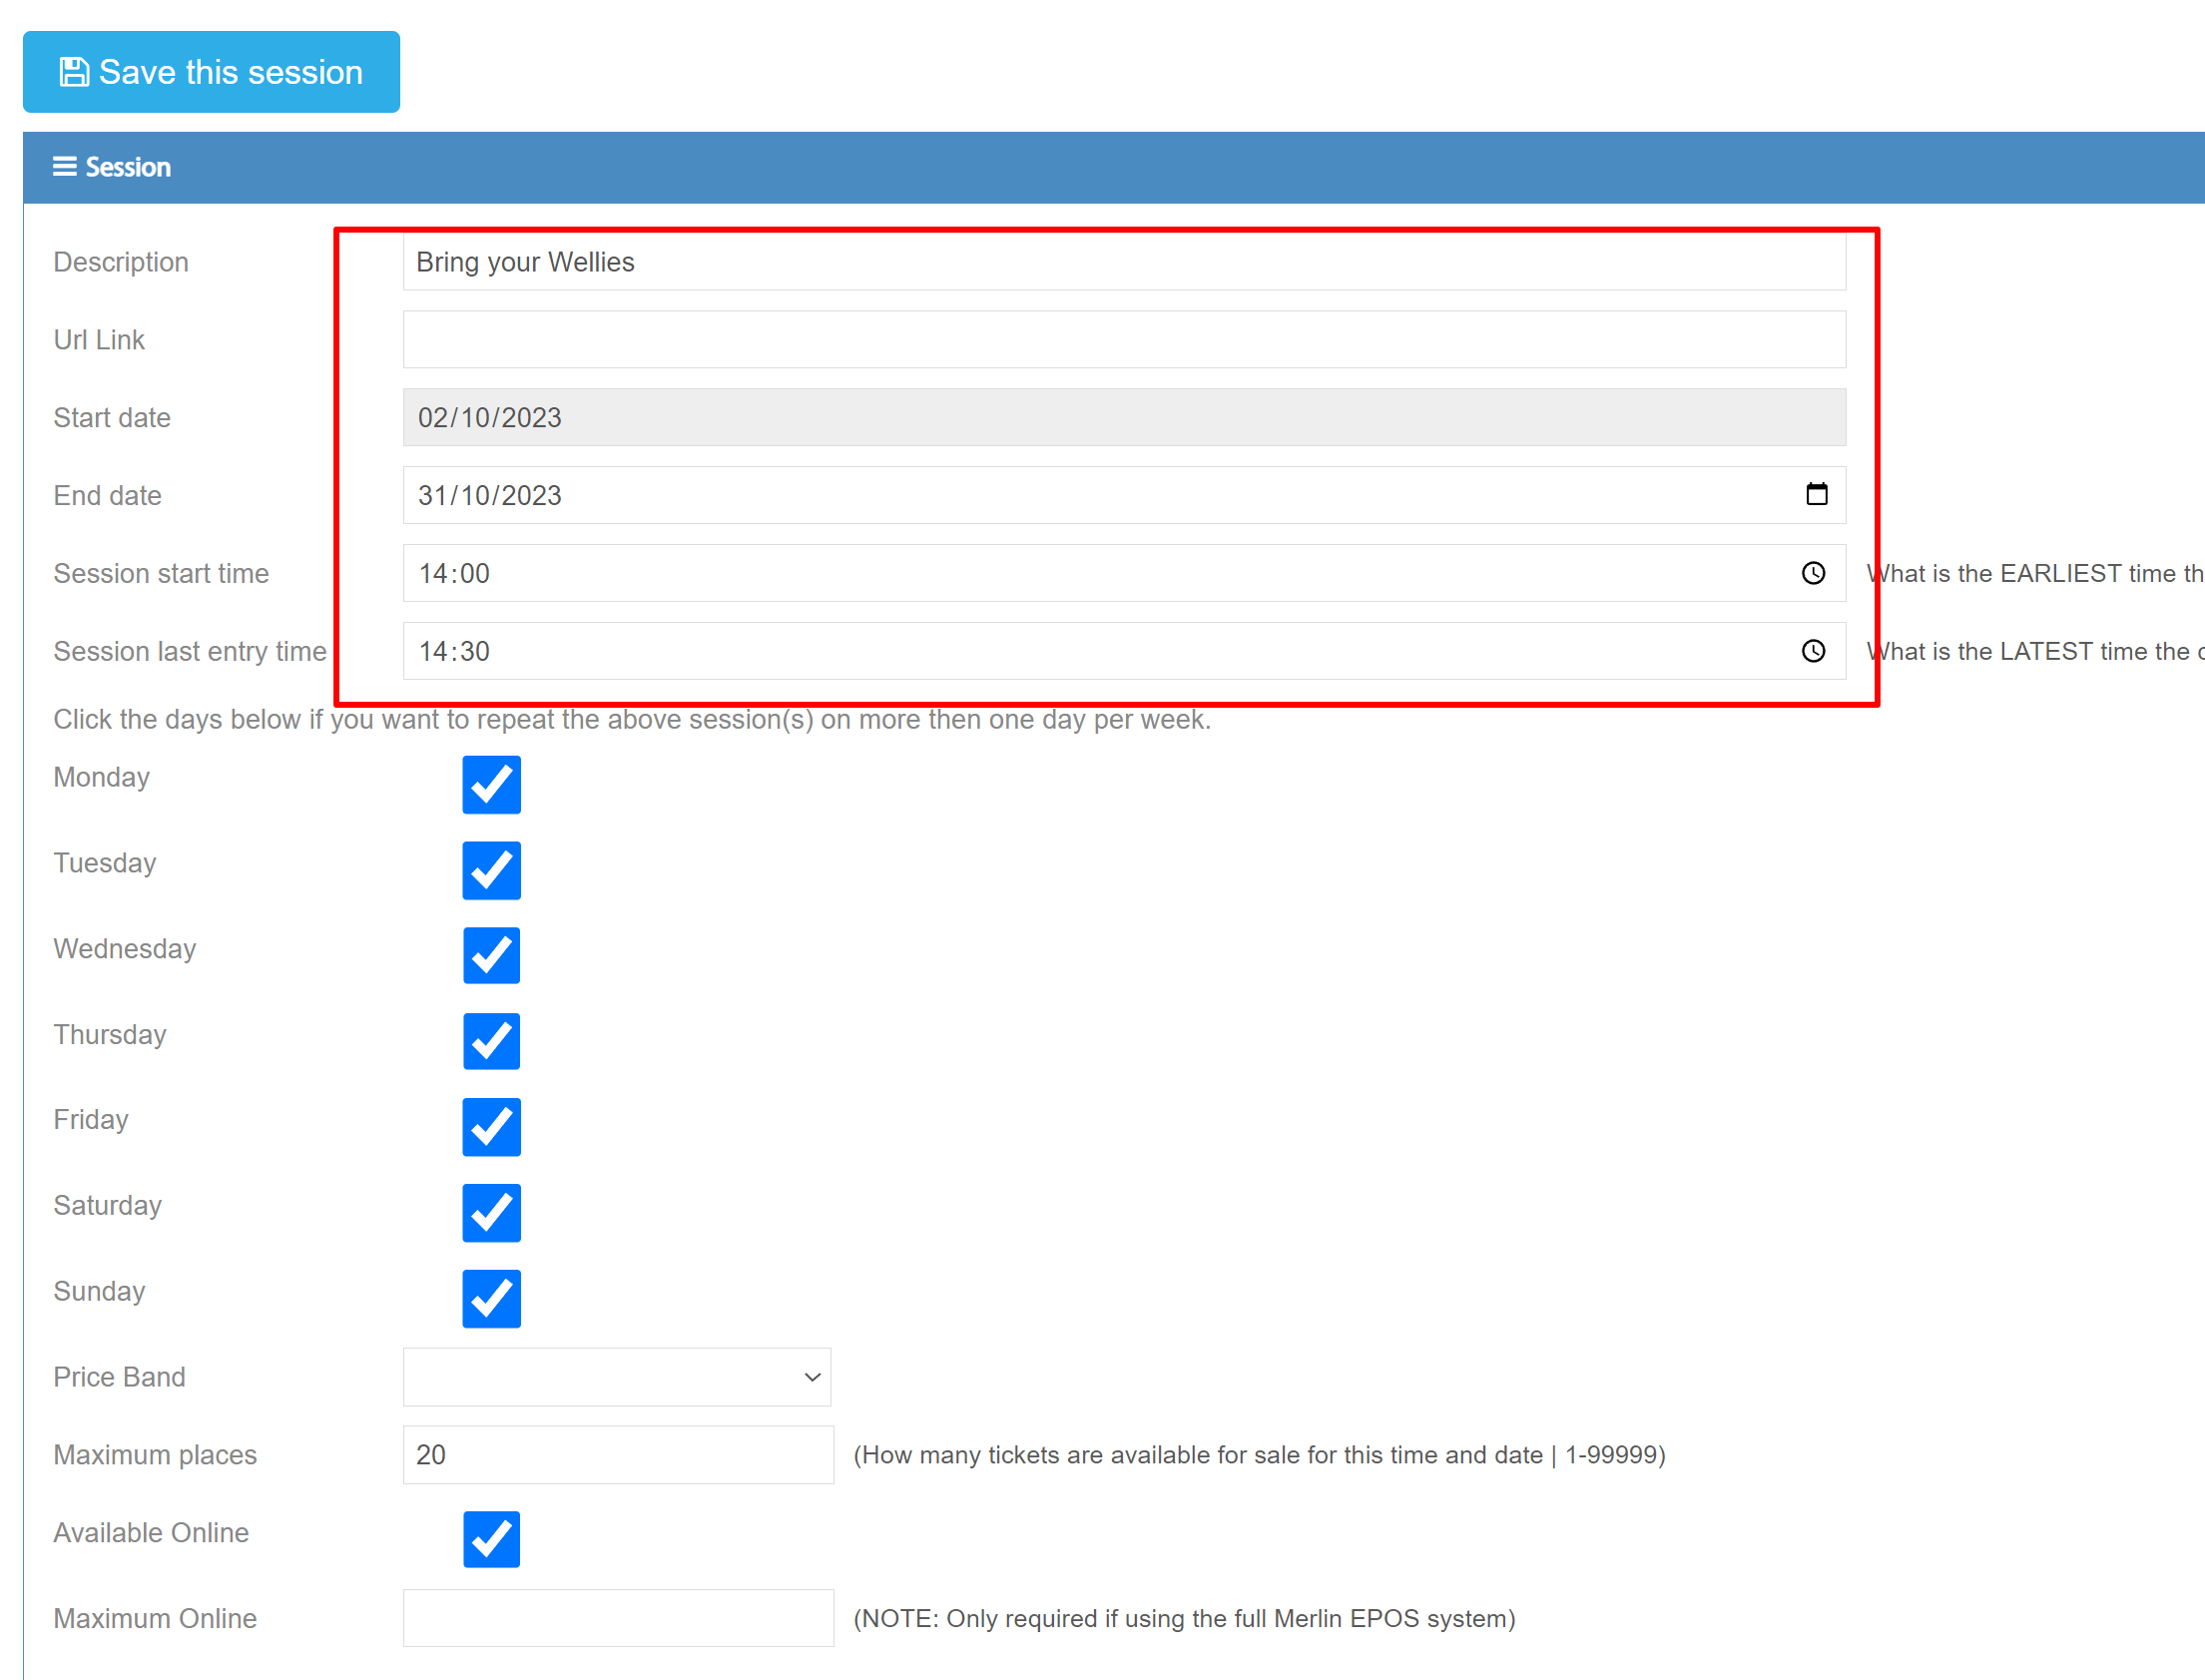Select the Maximum places input box

(617, 1455)
